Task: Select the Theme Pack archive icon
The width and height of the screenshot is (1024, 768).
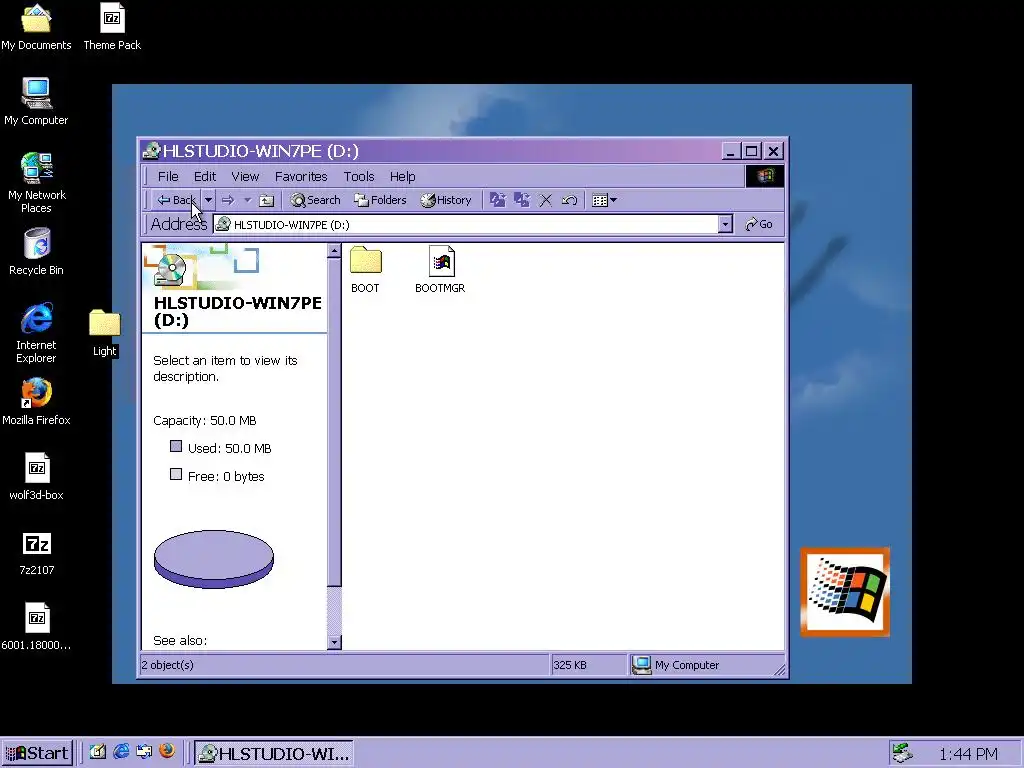Action: coord(112,27)
